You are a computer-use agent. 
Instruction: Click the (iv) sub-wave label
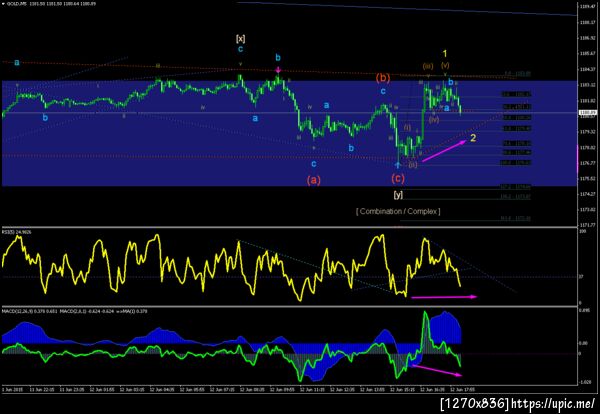point(434,119)
